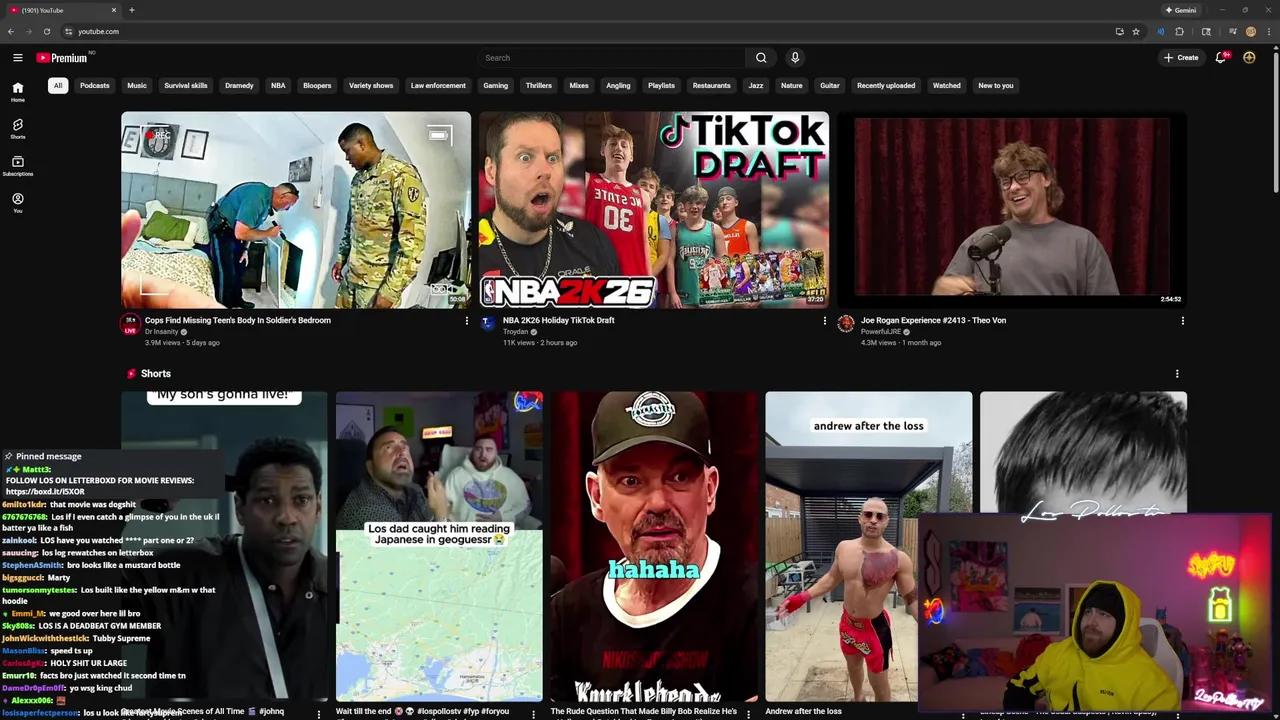Click the install app icon in address bar
The image size is (1280, 720).
point(1119,31)
